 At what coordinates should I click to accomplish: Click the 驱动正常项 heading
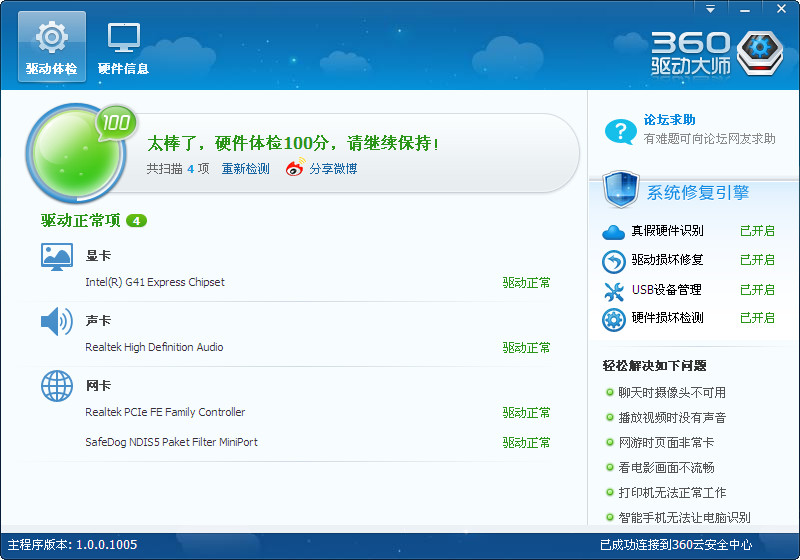(81, 221)
